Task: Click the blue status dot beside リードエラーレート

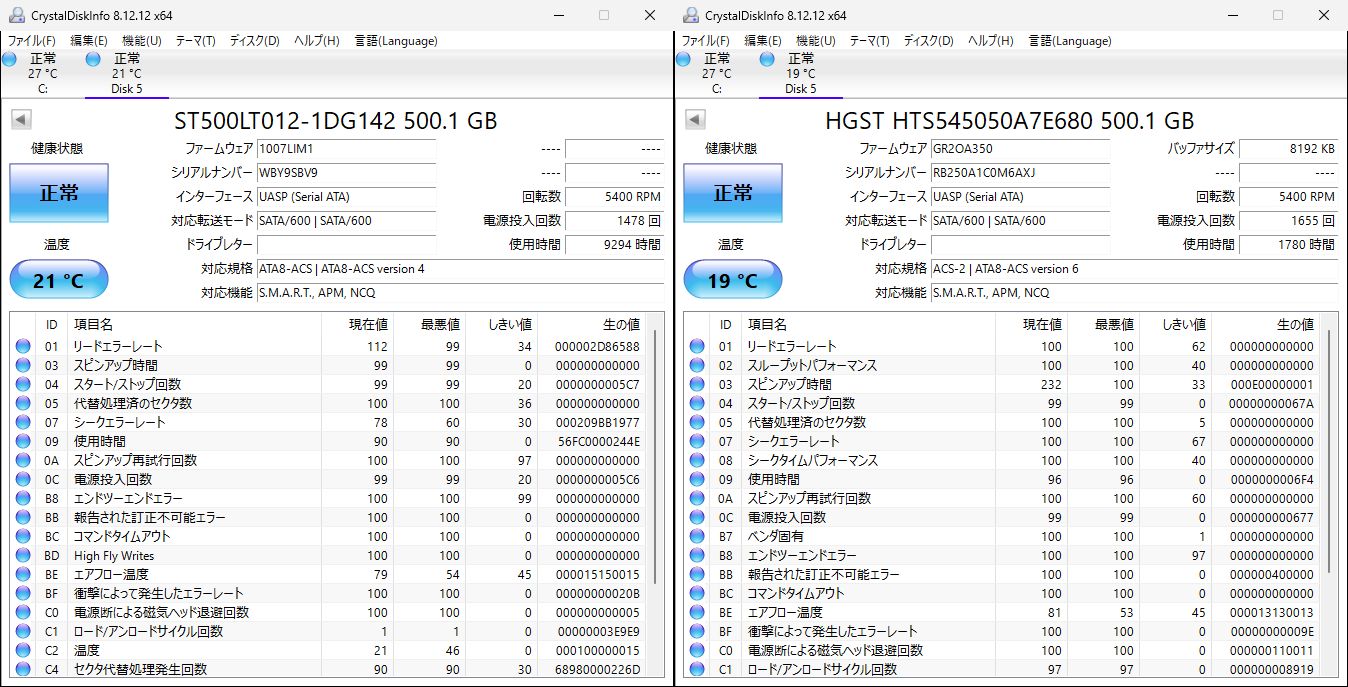Action: point(22,346)
